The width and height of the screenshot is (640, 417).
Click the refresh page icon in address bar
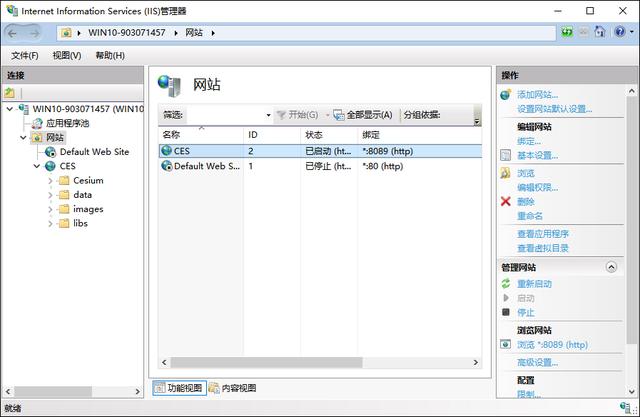[567, 32]
